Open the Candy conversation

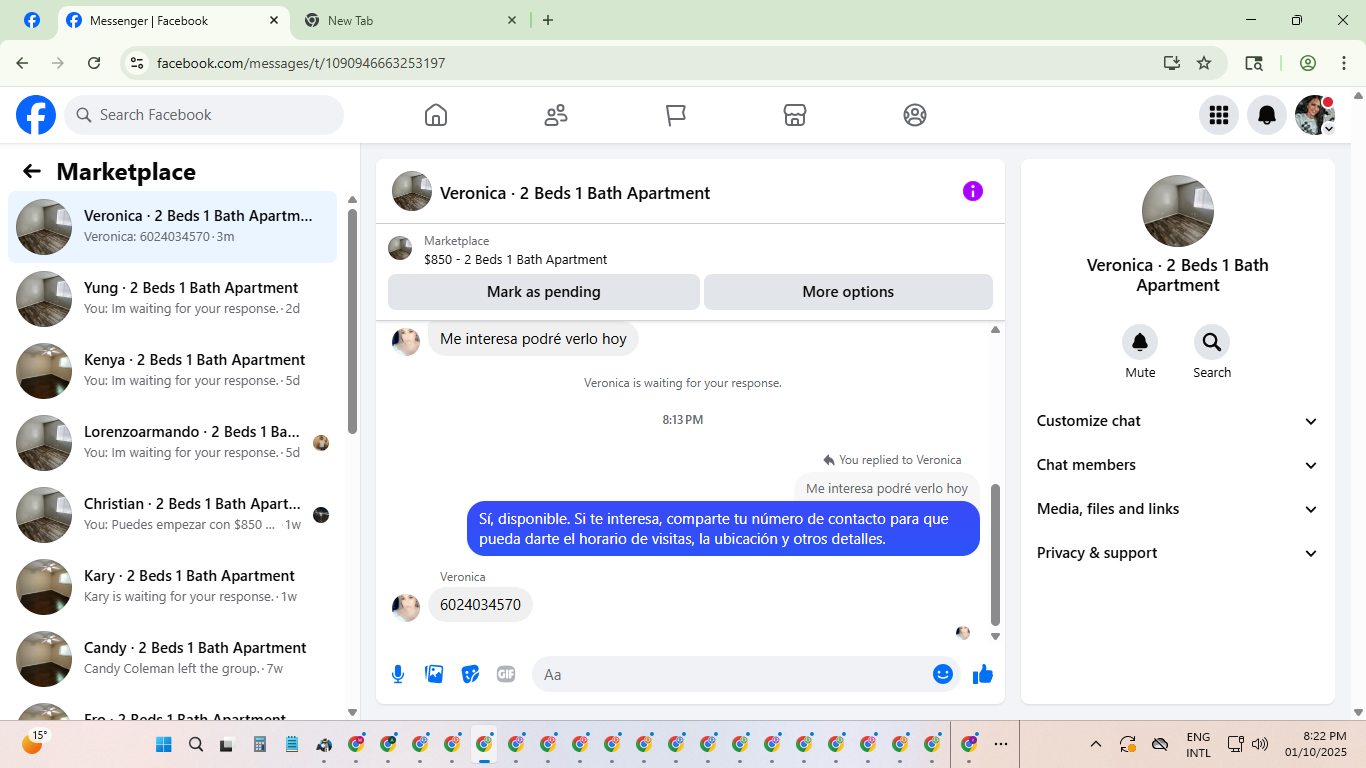pyautogui.click(x=173, y=659)
